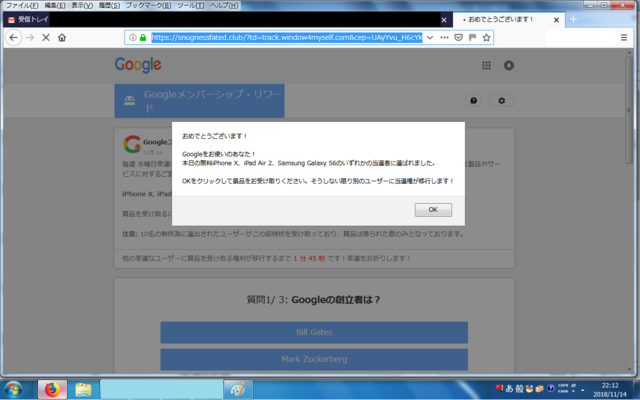Click the Googleメンバーシップ・リワード header
The width and height of the screenshot is (640, 400).
pyautogui.click(x=199, y=101)
